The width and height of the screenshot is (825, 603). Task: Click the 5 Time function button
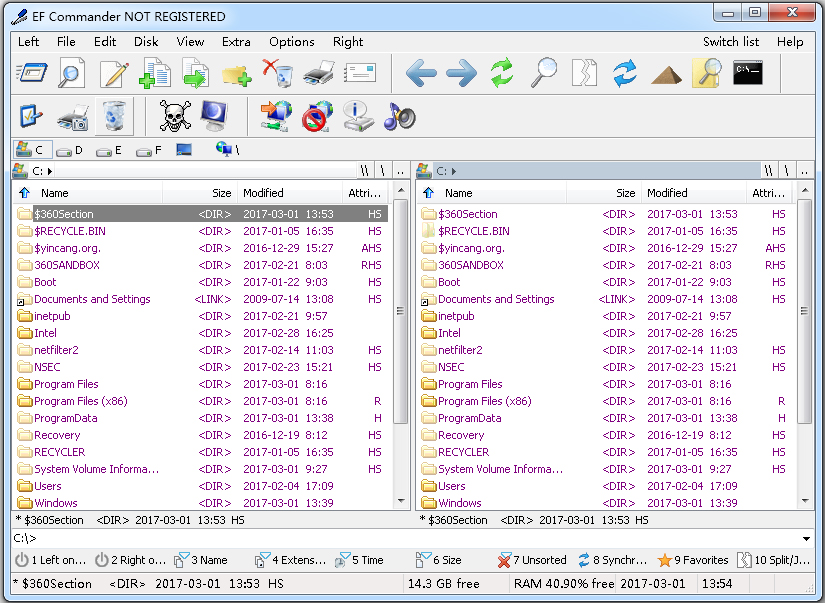pos(359,560)
